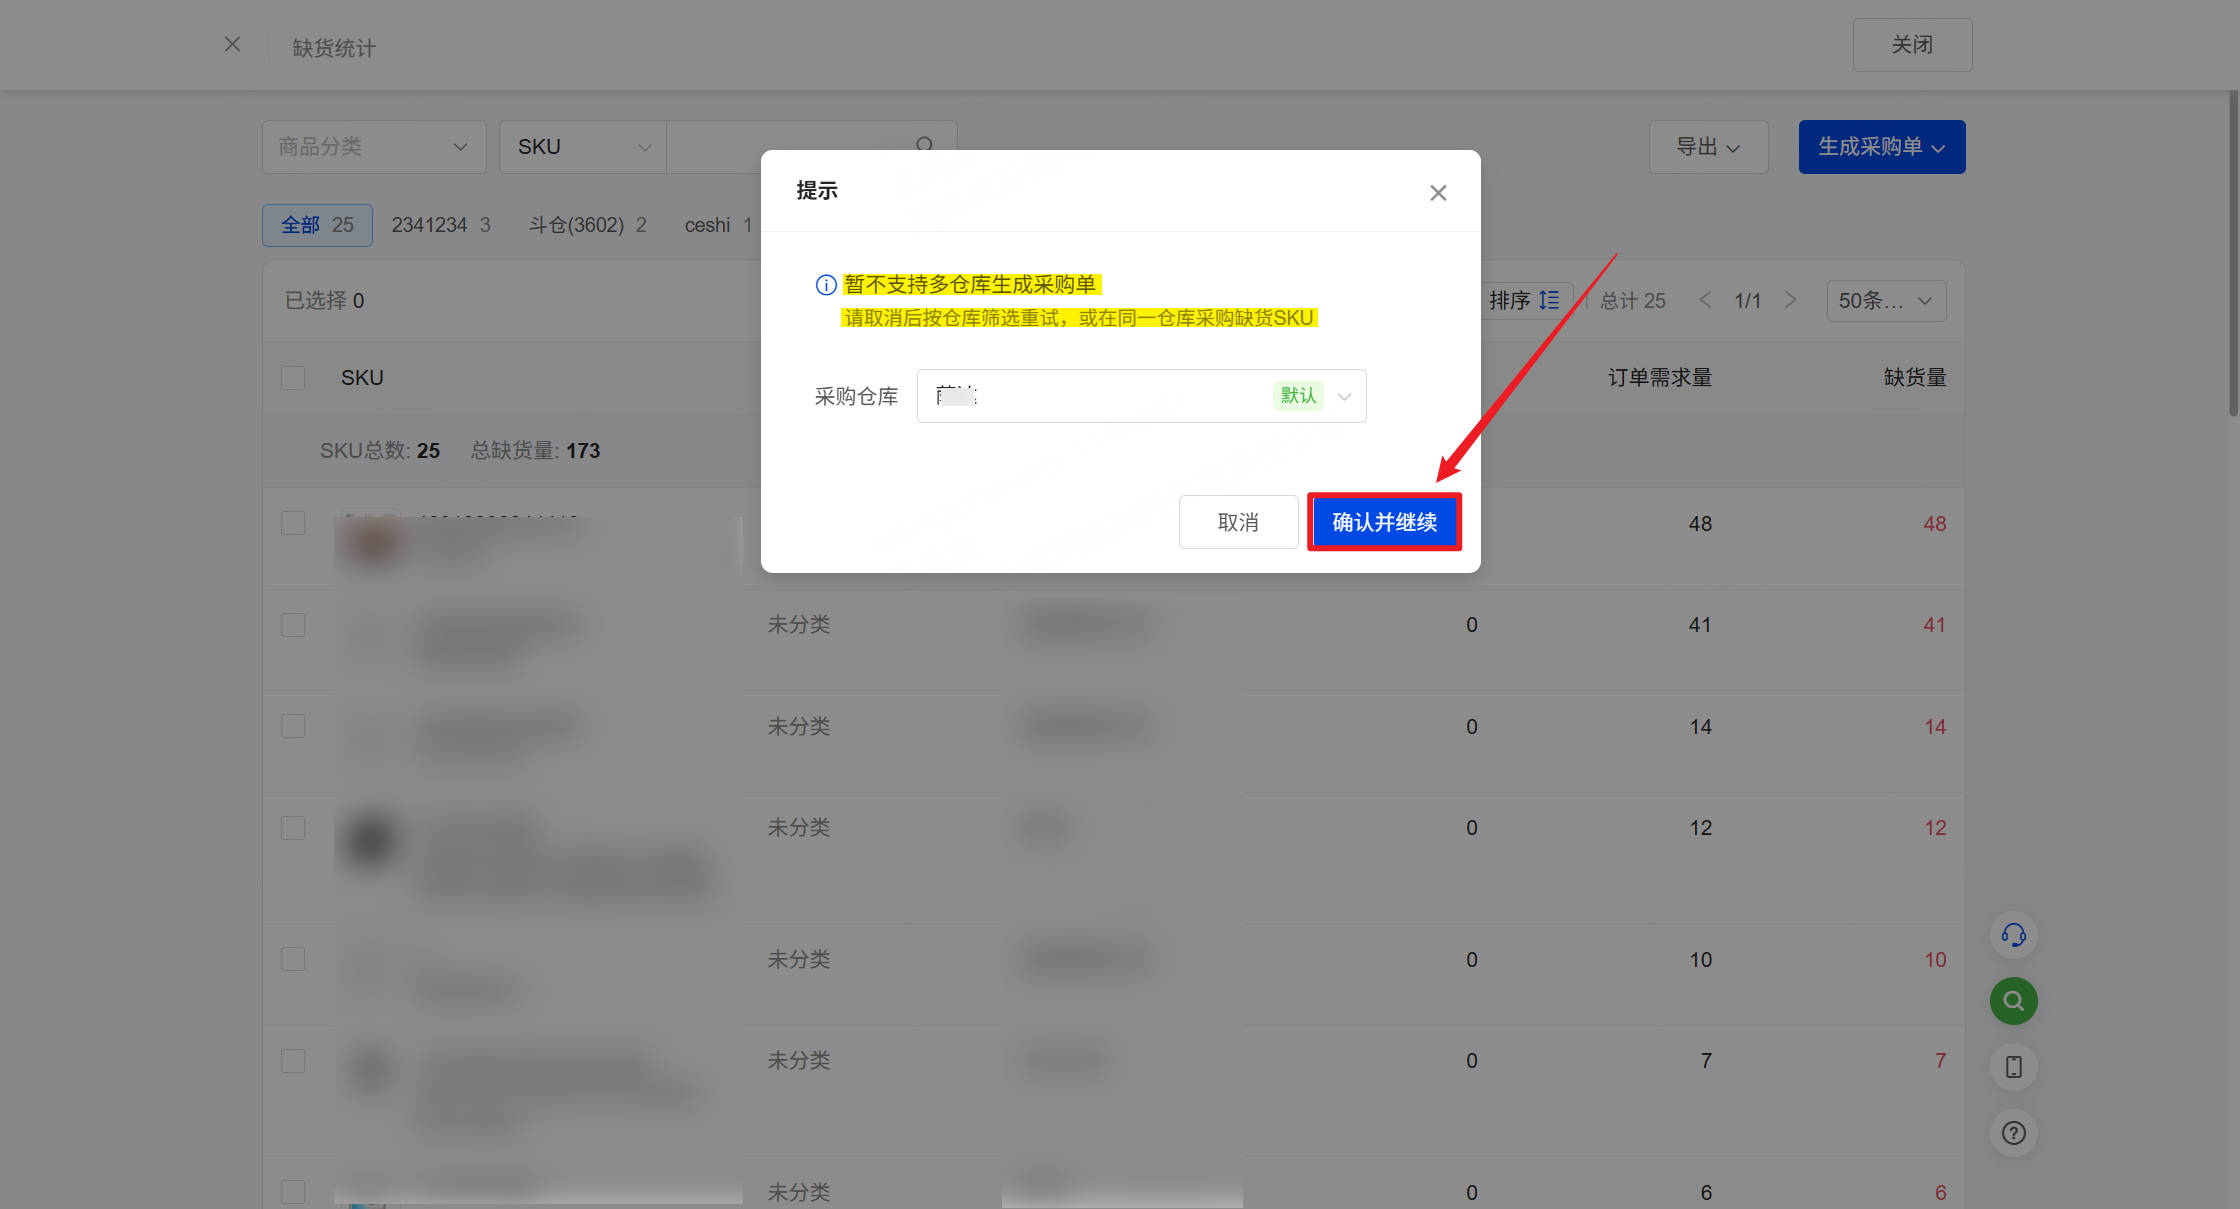Screen dimensions: 2240x1209
Task: Click the mobile phone floating icon
Action: pyautogui.click(x=2013, y=1067)
